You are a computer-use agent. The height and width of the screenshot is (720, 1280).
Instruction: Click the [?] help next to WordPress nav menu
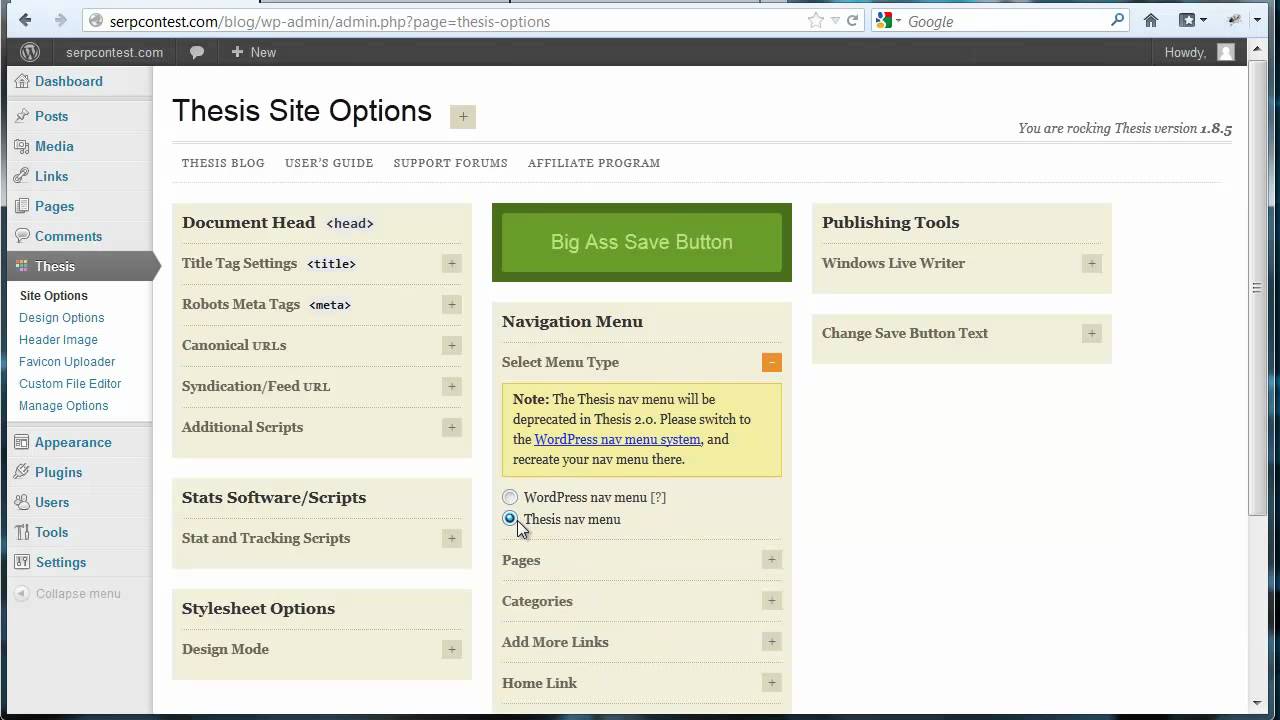pos(658,497)
